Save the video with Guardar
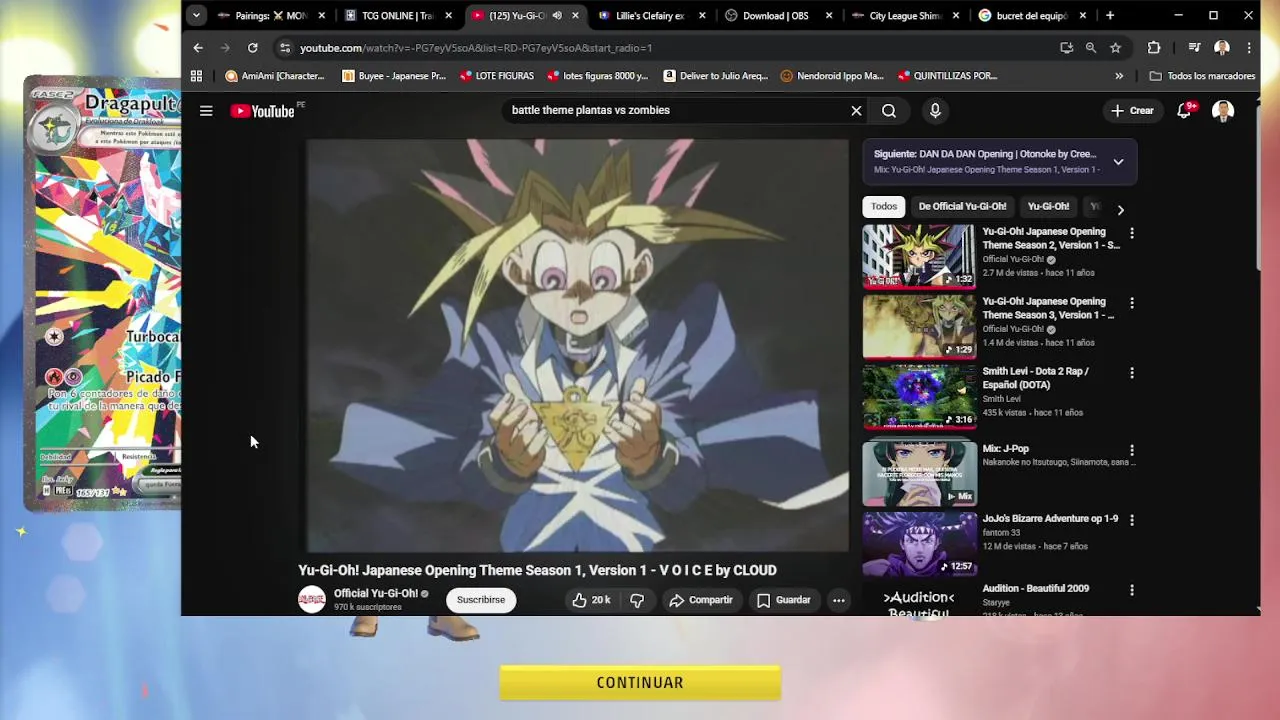1280x720 pixels. coord(783,600)
